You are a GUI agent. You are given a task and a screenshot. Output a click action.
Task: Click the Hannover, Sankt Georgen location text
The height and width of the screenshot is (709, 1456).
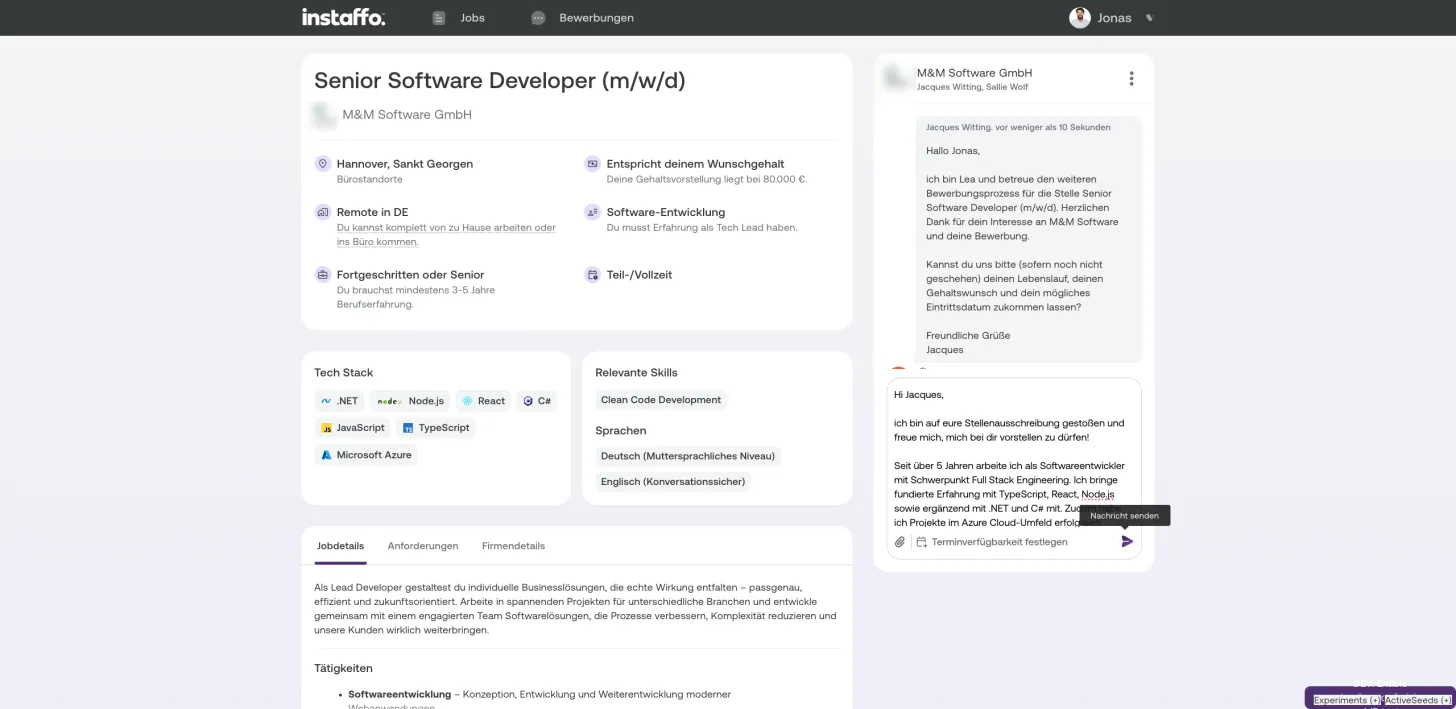click(405, 164)
